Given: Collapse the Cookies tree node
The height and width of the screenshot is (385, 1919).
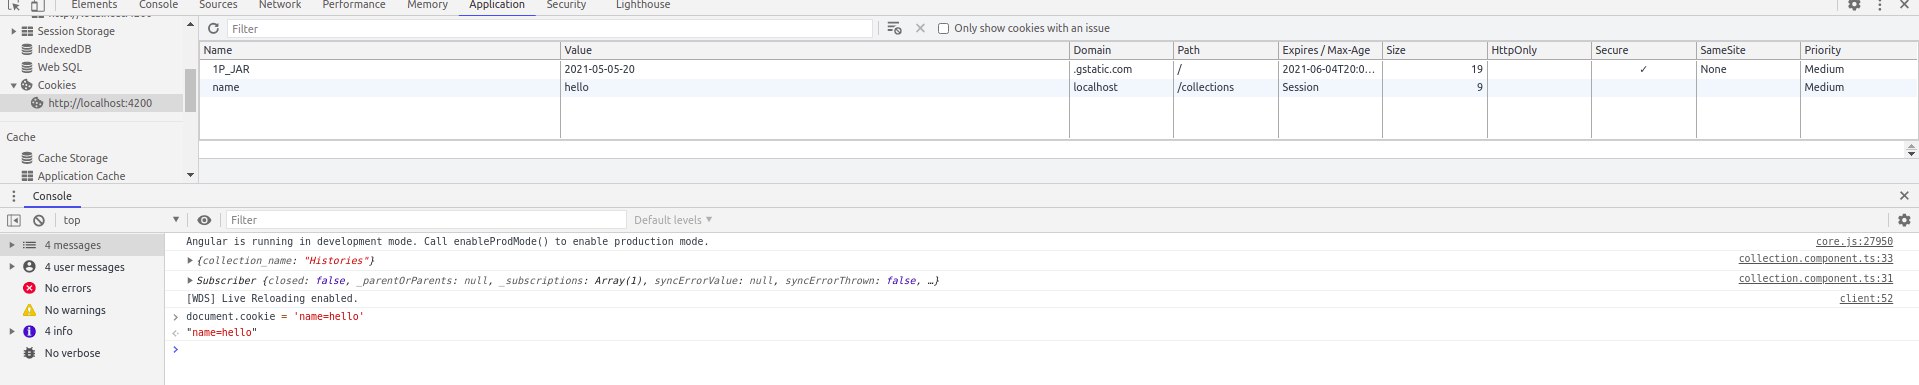Looking at the screenshot, I should [x=14, y=85].
